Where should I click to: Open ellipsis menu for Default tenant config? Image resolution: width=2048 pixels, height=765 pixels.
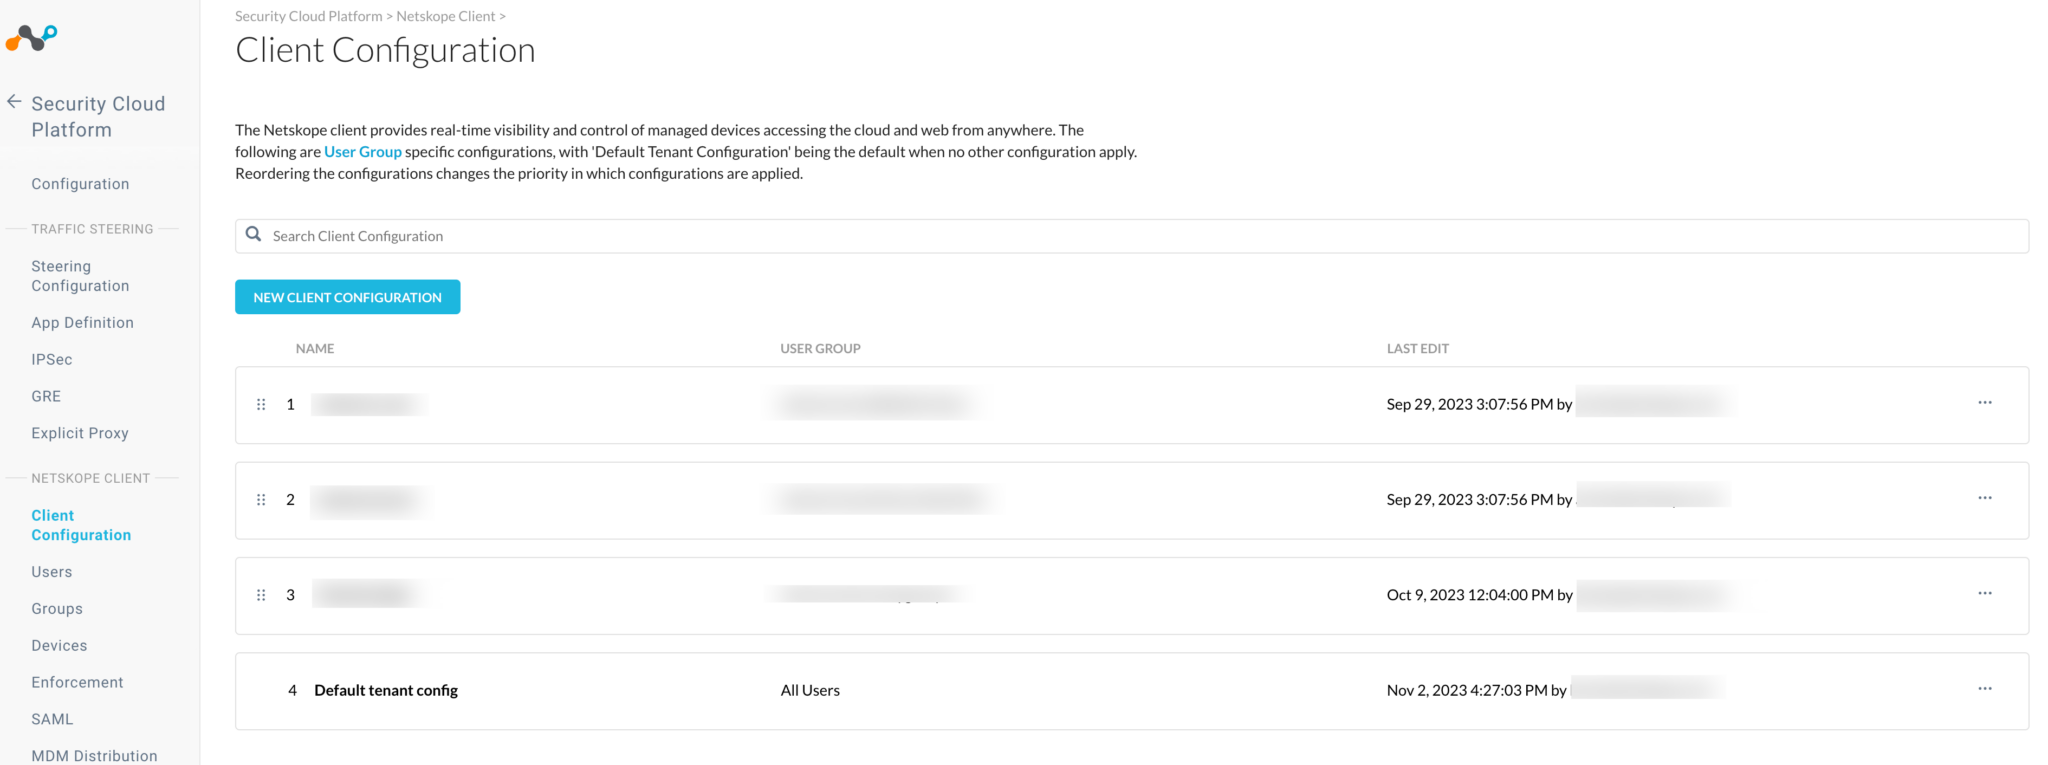[x=1984, y=689]
